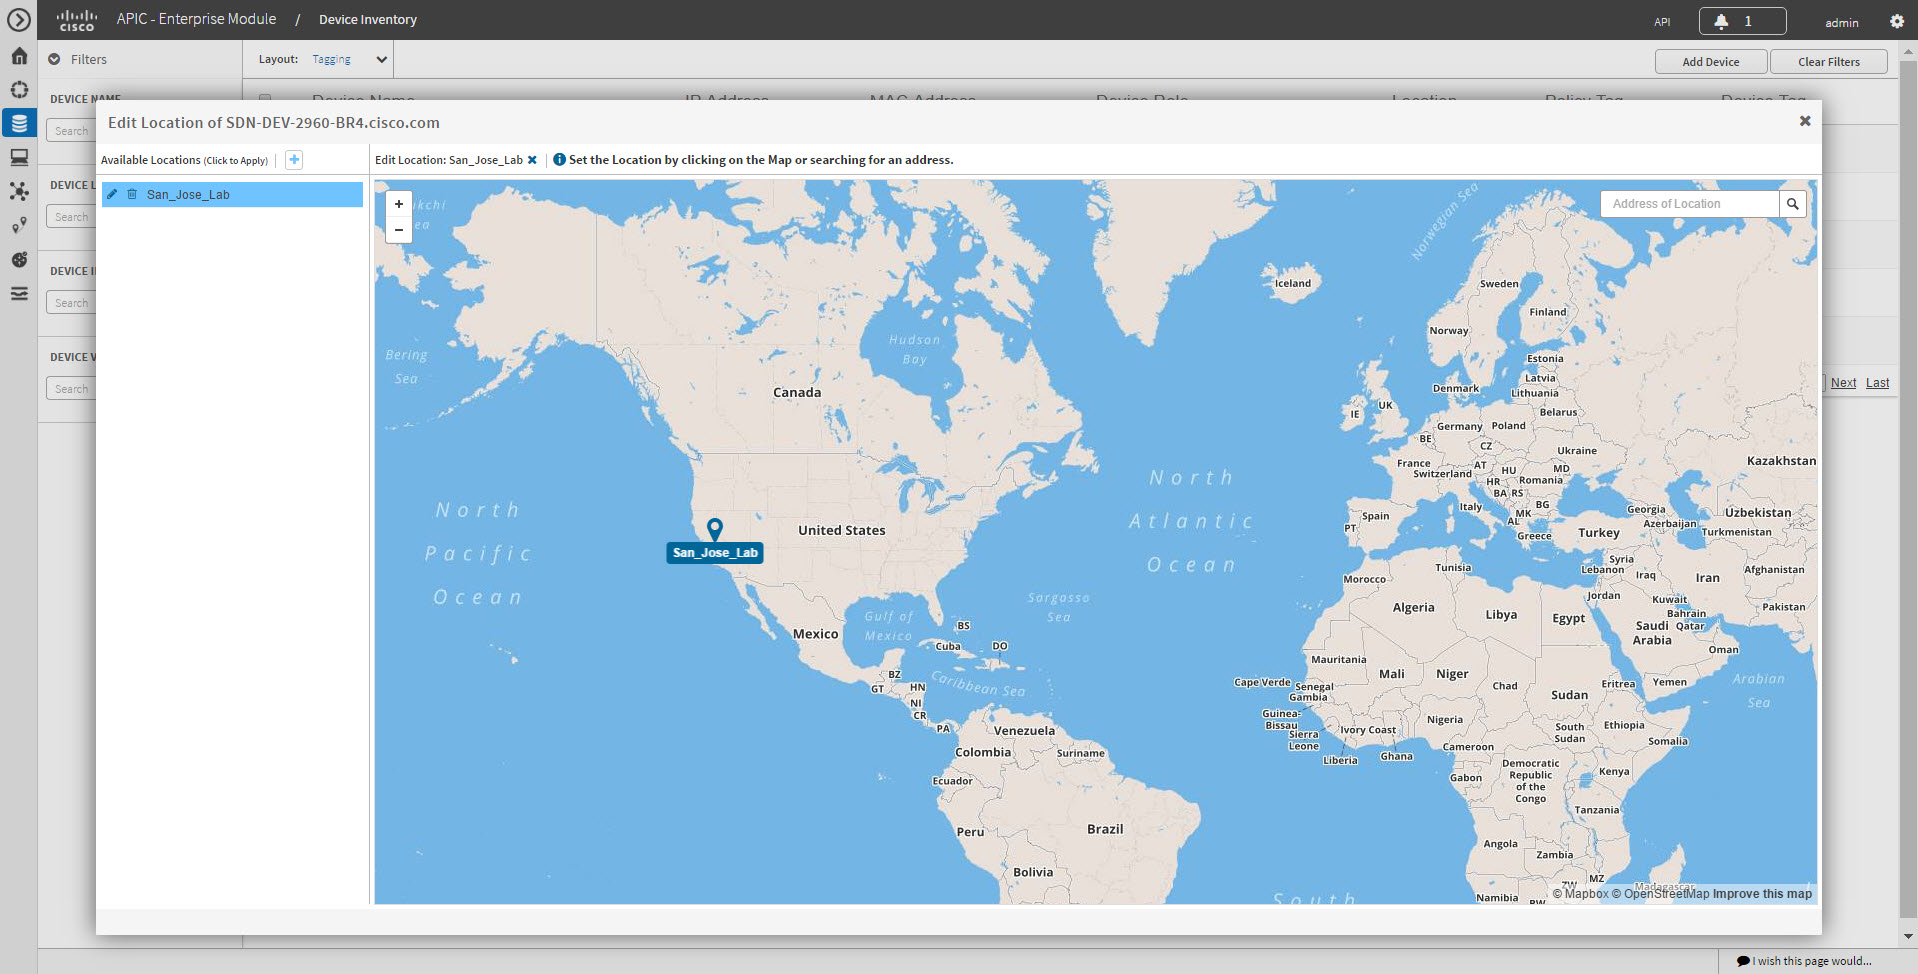The height and width of the screenshot is (974, 1918).
Task: Click the Address of Location field
Action: [1690, 203]
